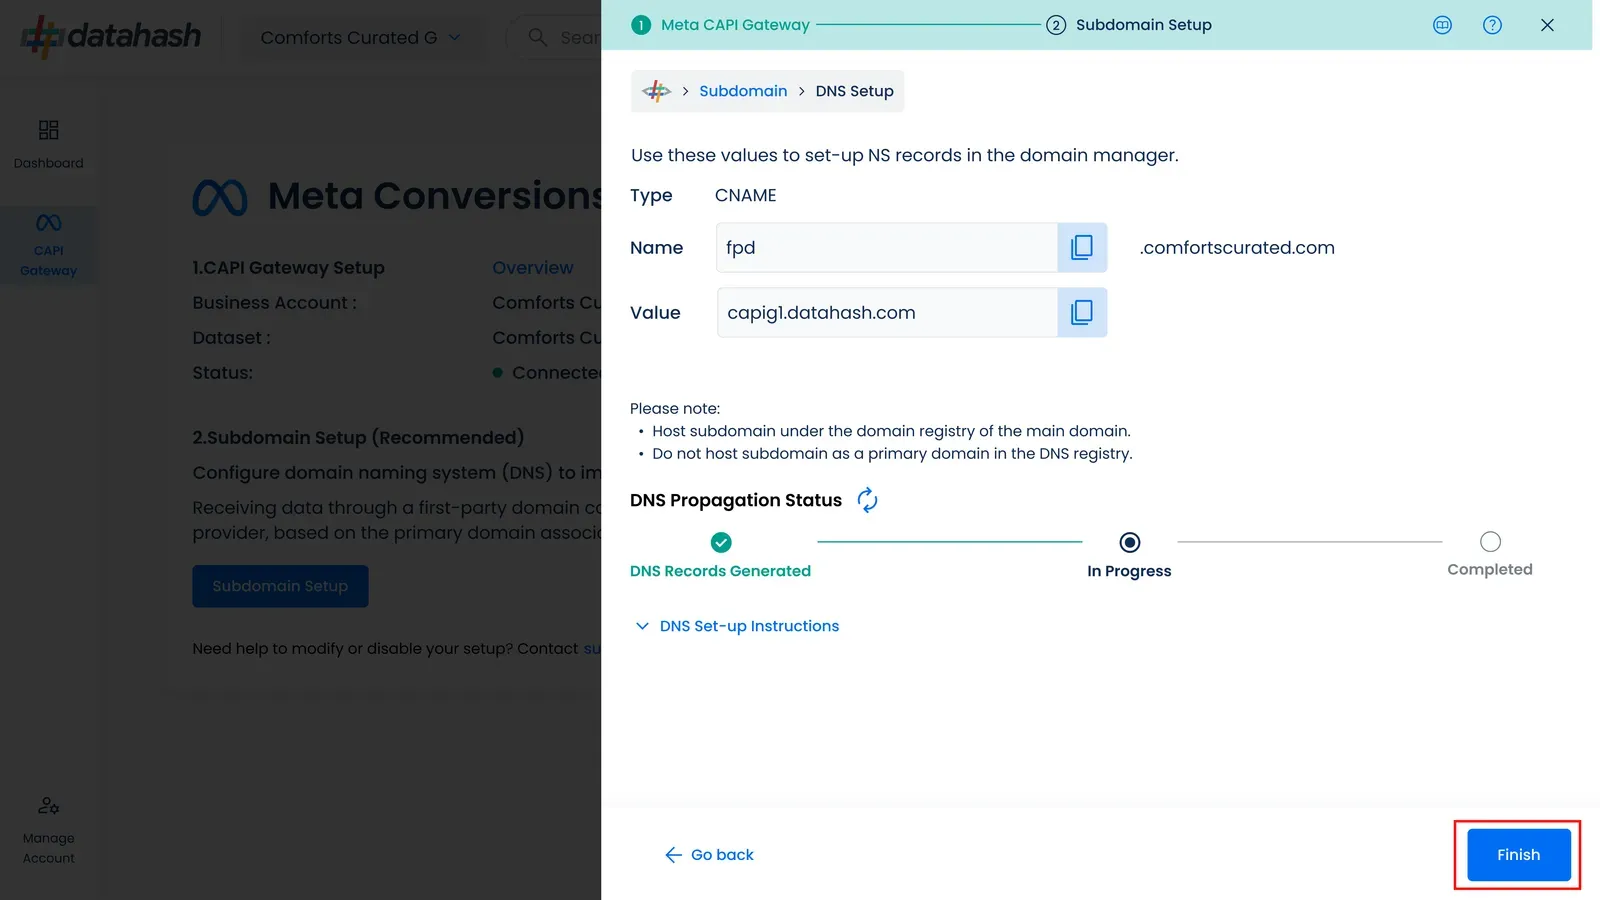Click the datahash logo
1600x900 pixels.
pos(111,37)
